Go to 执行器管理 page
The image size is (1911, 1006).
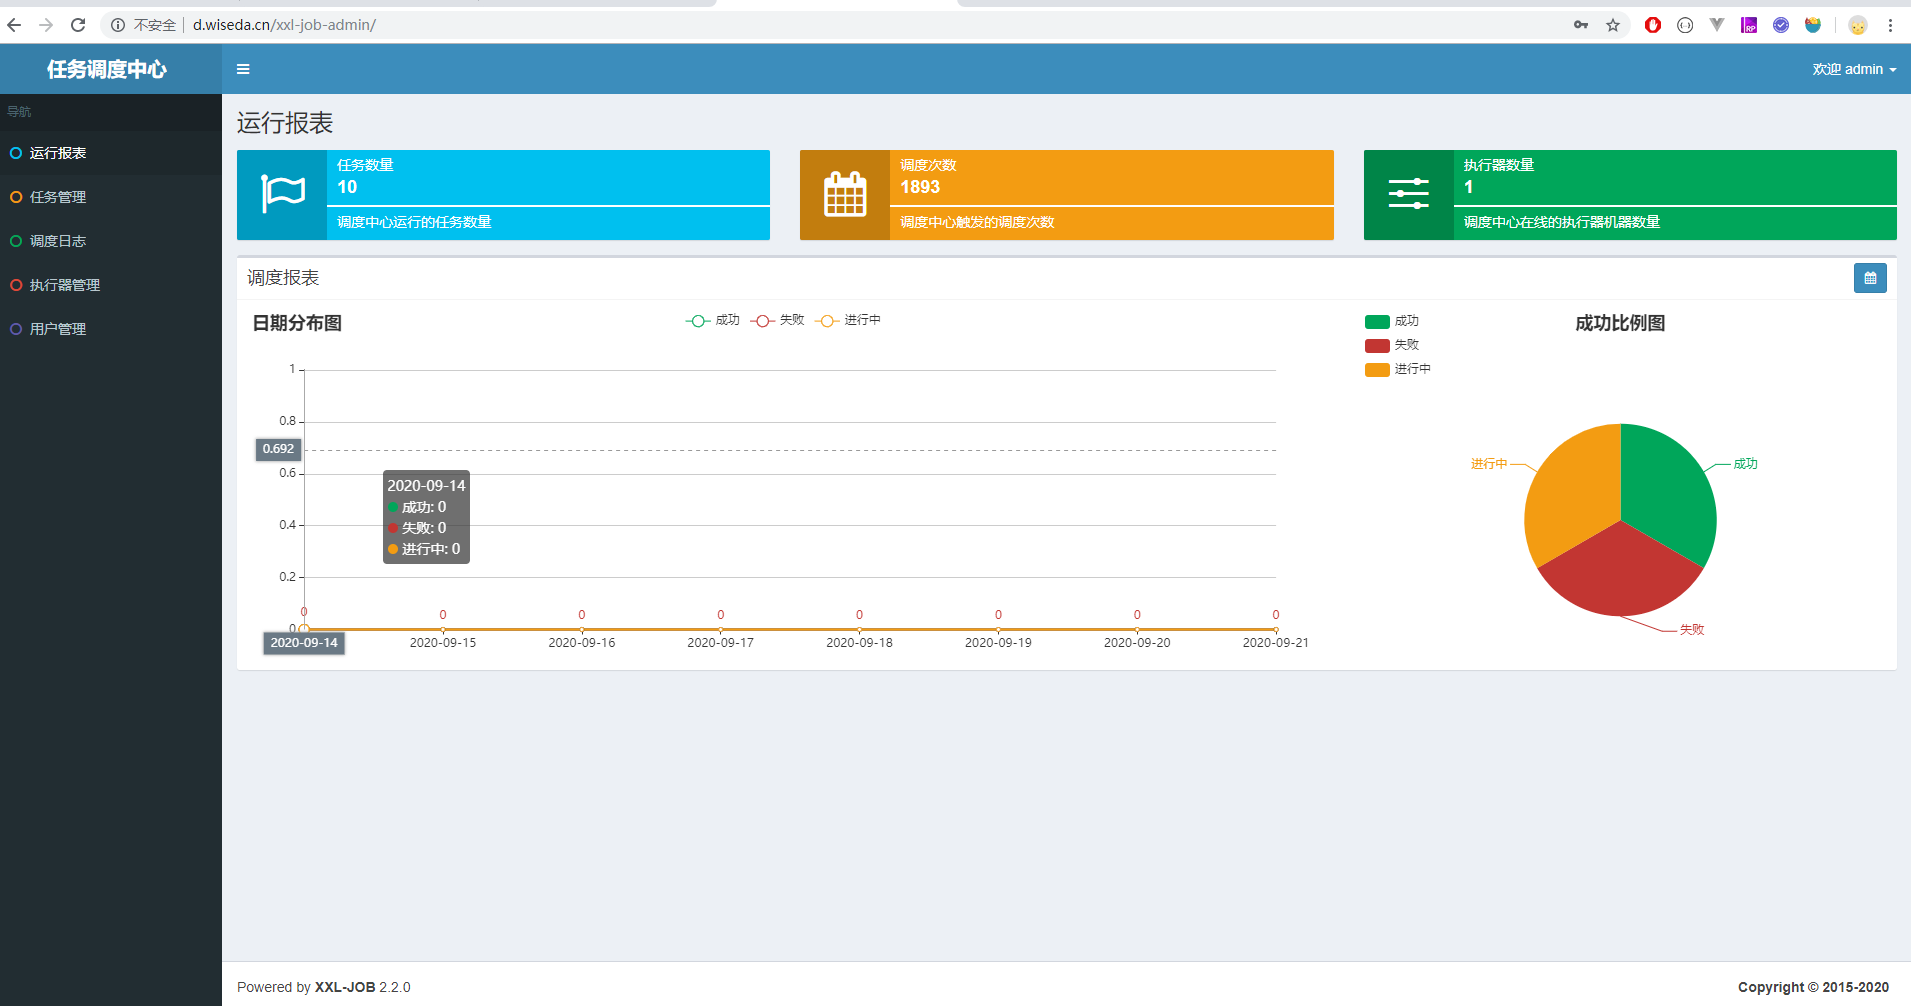pos(65,285)
